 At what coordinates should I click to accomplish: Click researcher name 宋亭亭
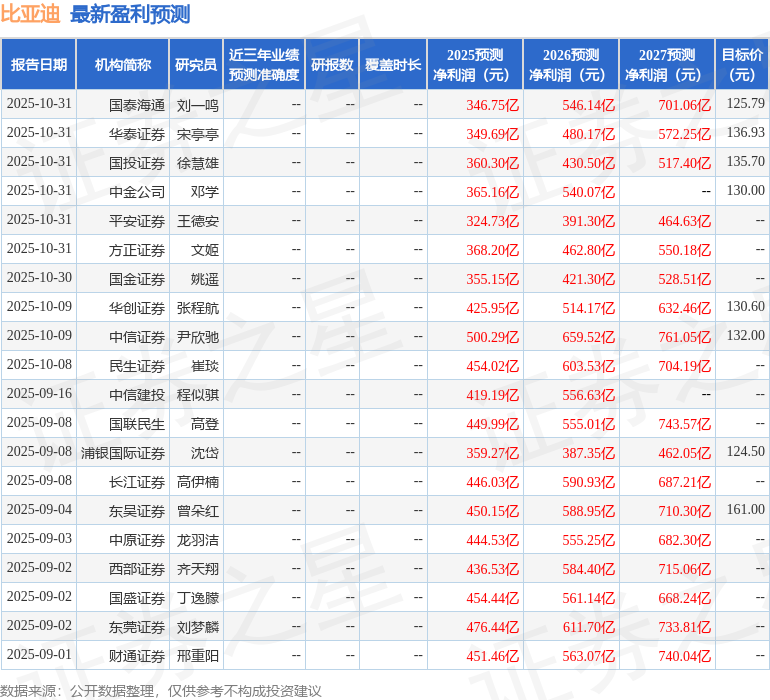197,134
